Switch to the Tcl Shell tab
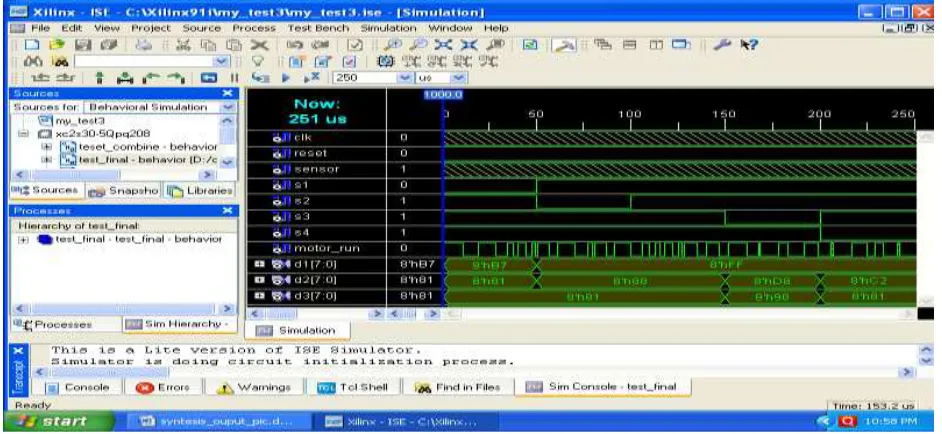This screenshot has width=942, height=434. (x=352, y=388)
